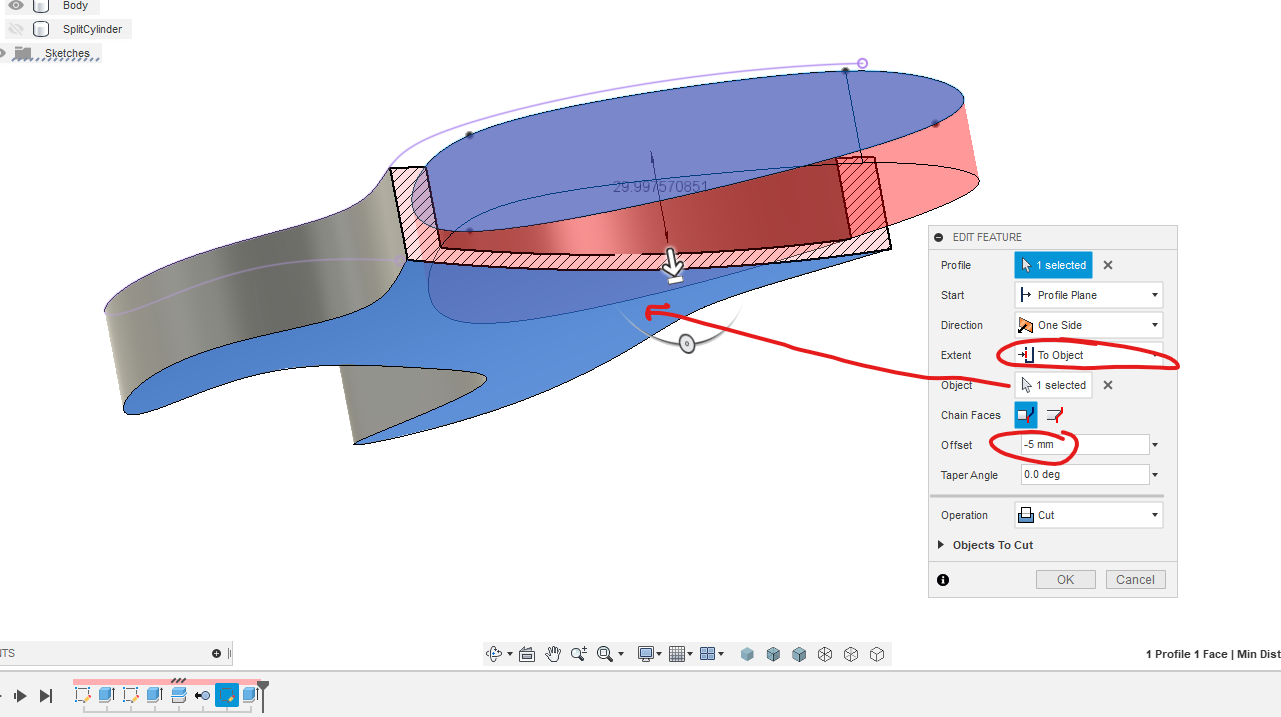Click the Sketches folder icon
1281x717 pixels.
click(23, 53)
